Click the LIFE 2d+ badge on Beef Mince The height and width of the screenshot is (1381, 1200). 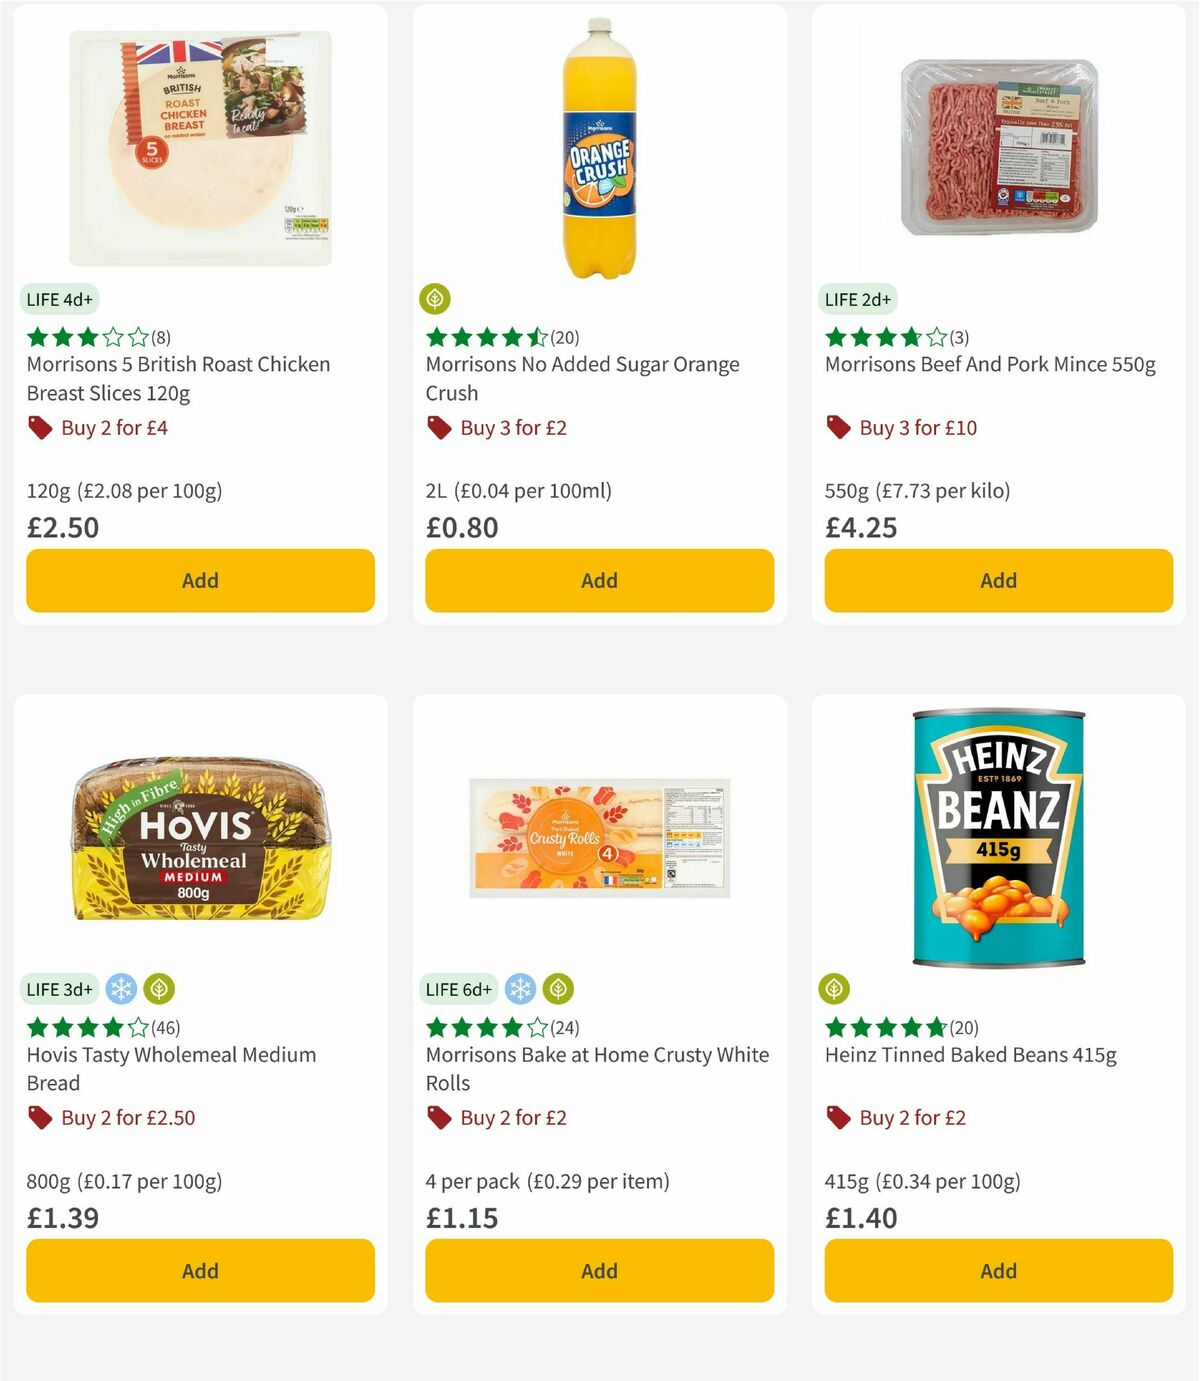pos(857,298)
